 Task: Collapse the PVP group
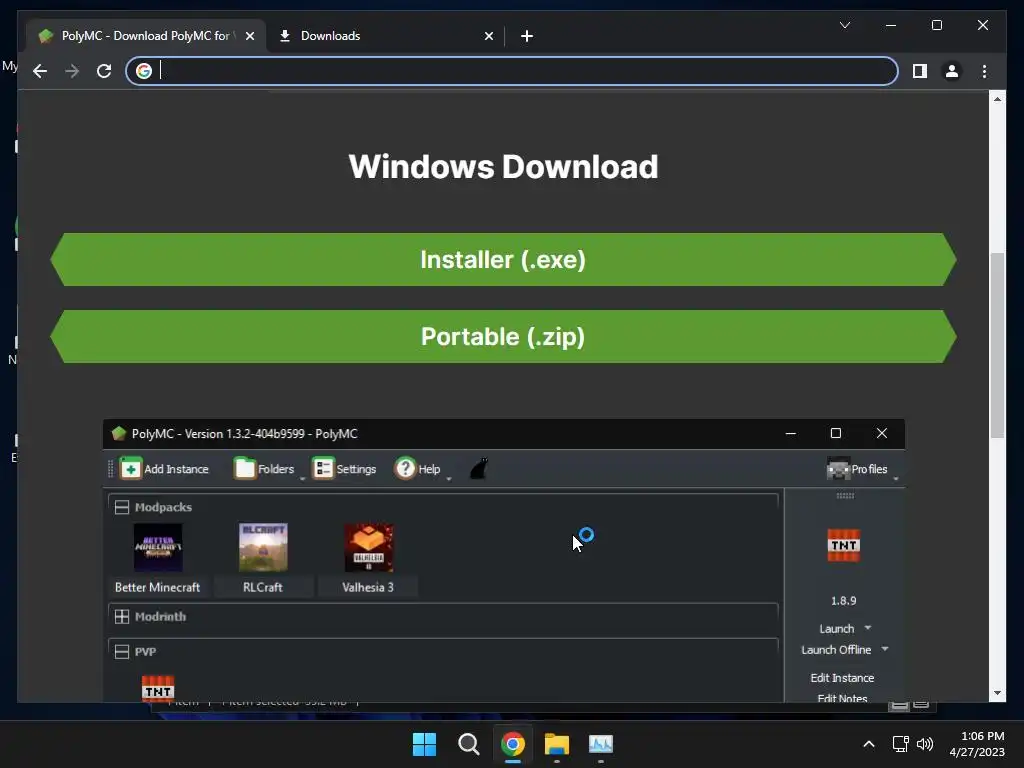point(121,652)
